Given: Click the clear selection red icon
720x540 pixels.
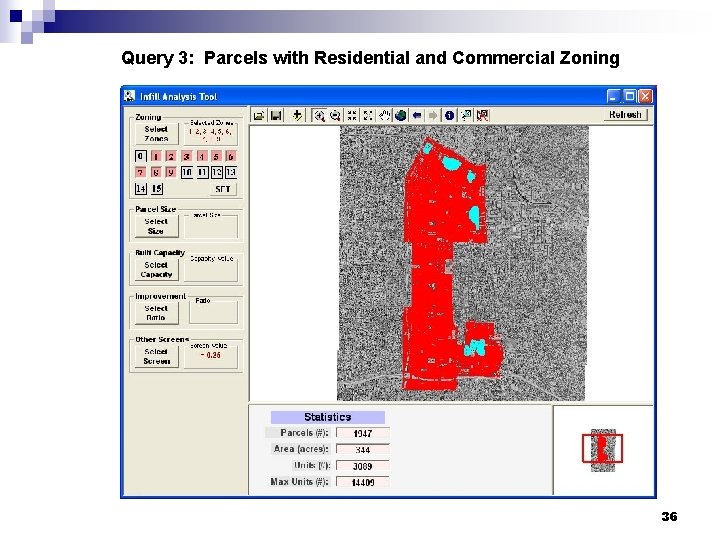Looking at the screenshot, I should pos(482,115).
